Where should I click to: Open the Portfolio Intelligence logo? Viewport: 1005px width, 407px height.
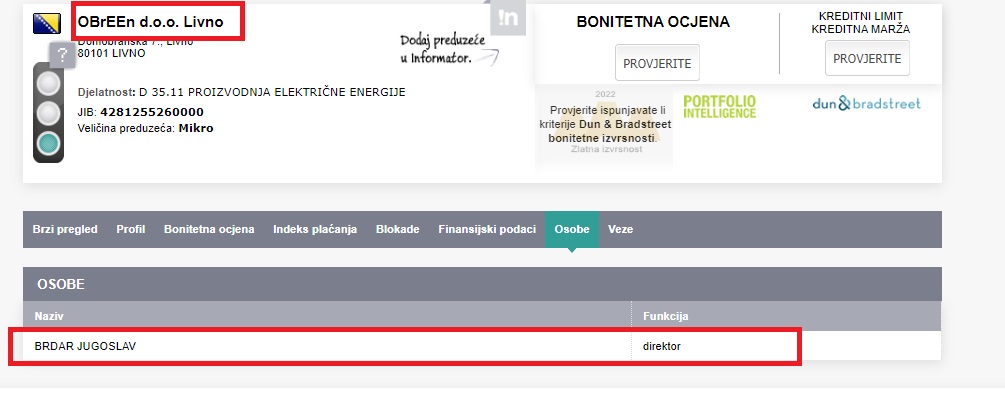click(720, 106)
